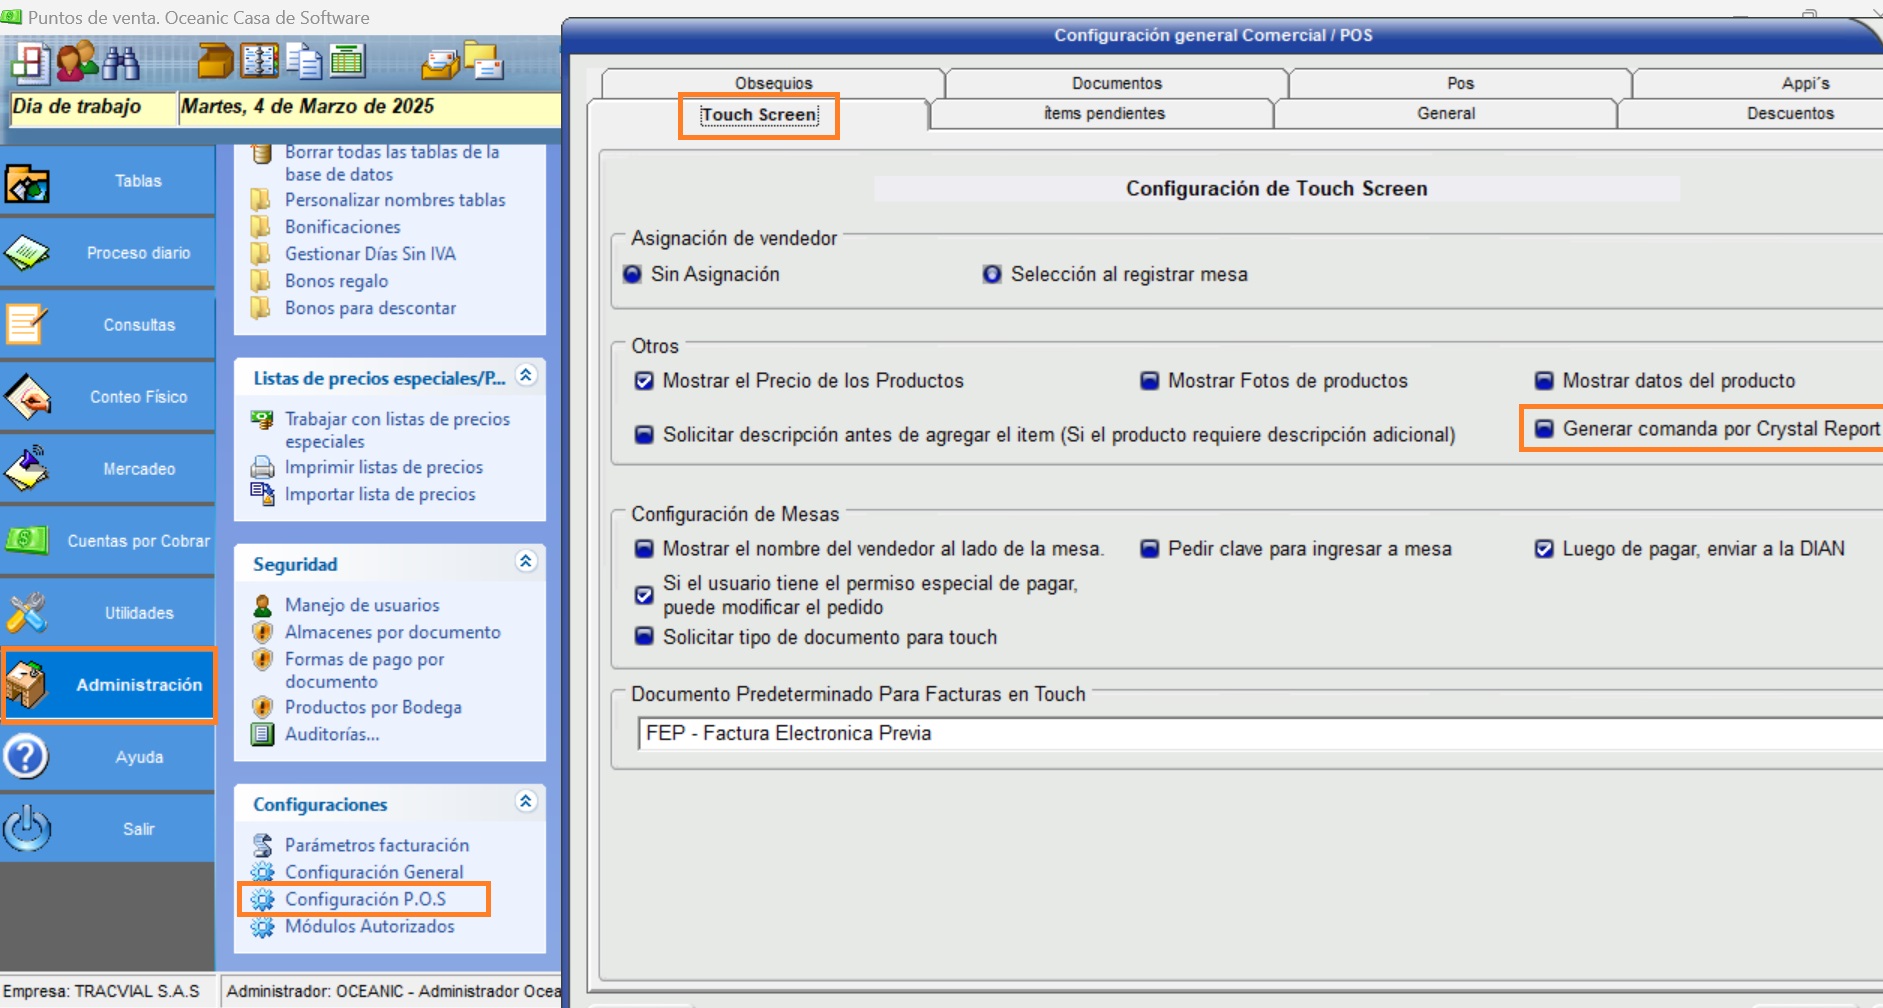Click the binoculars search icon in toolbar
Screen dimensions: 1883x1008
[121, 63]
